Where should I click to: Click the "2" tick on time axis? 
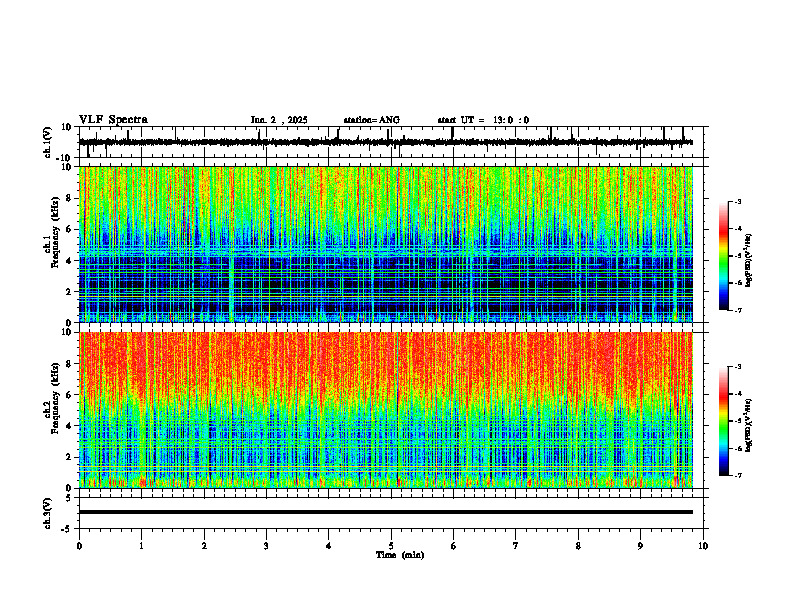(204, 546)
